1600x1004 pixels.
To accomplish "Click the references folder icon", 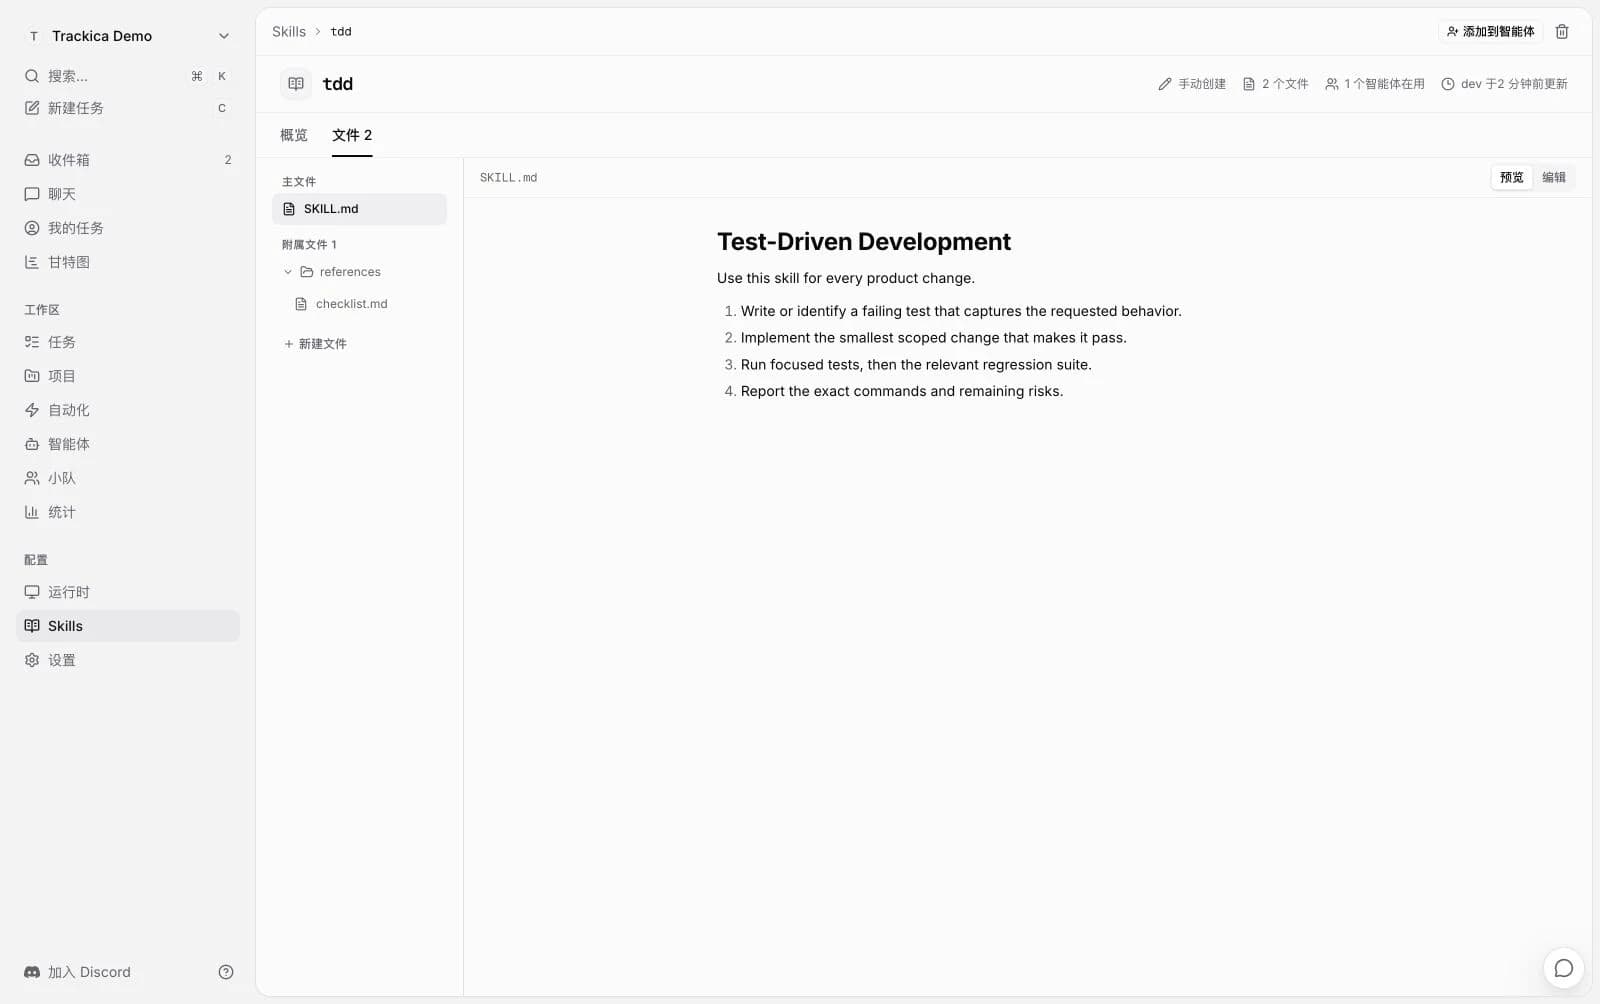I will [x=307, y=272].
